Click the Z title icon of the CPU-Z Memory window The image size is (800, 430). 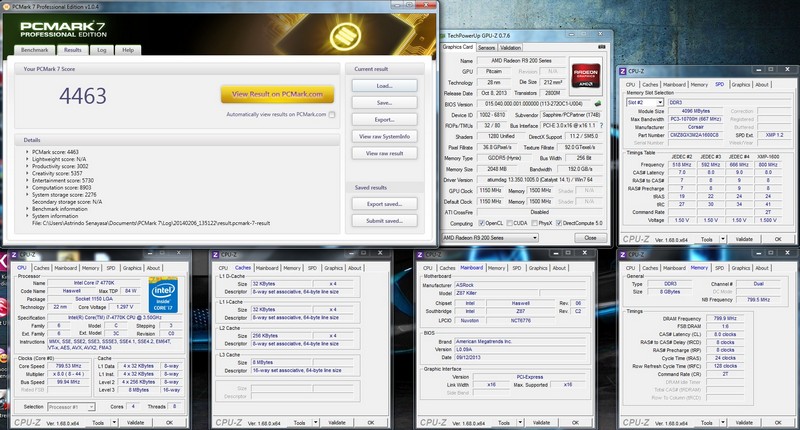coord(623,255)
